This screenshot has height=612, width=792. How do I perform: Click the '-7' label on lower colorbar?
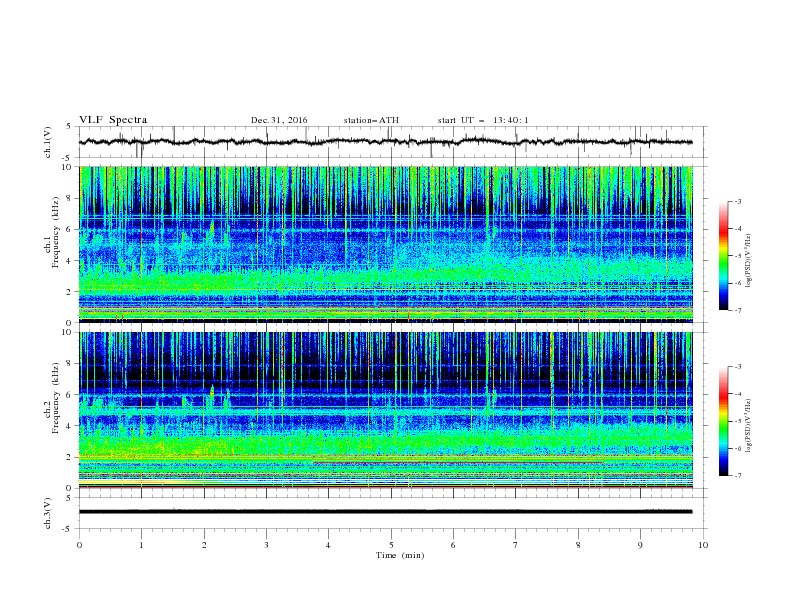click(737, 475)
